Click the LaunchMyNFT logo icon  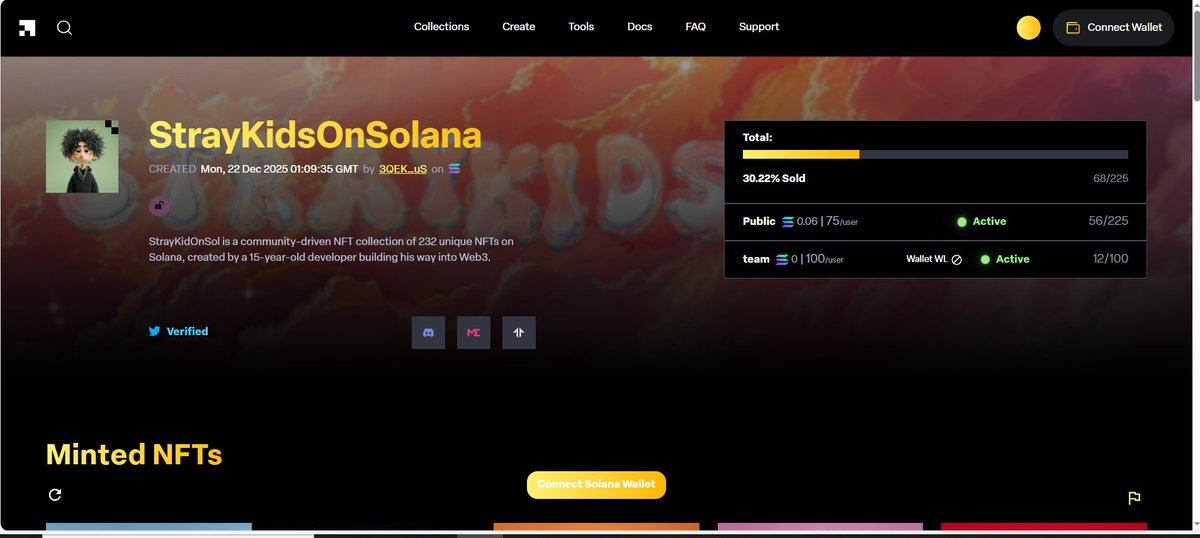click(x=27, y=28)
